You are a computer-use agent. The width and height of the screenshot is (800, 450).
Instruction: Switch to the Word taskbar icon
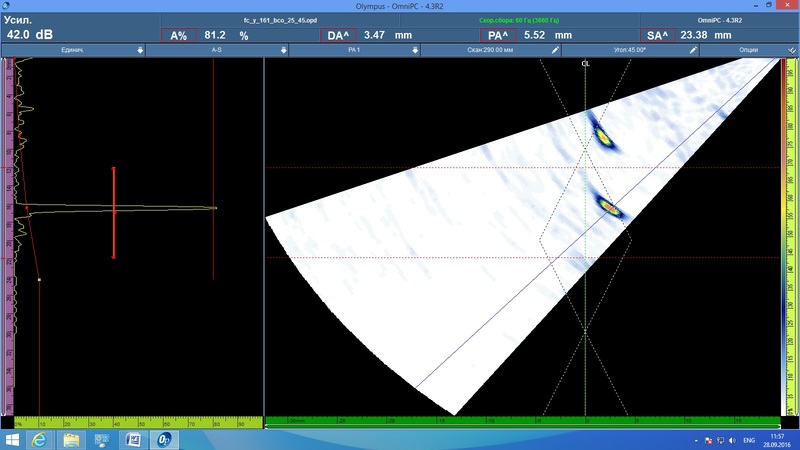coord(134,439)
